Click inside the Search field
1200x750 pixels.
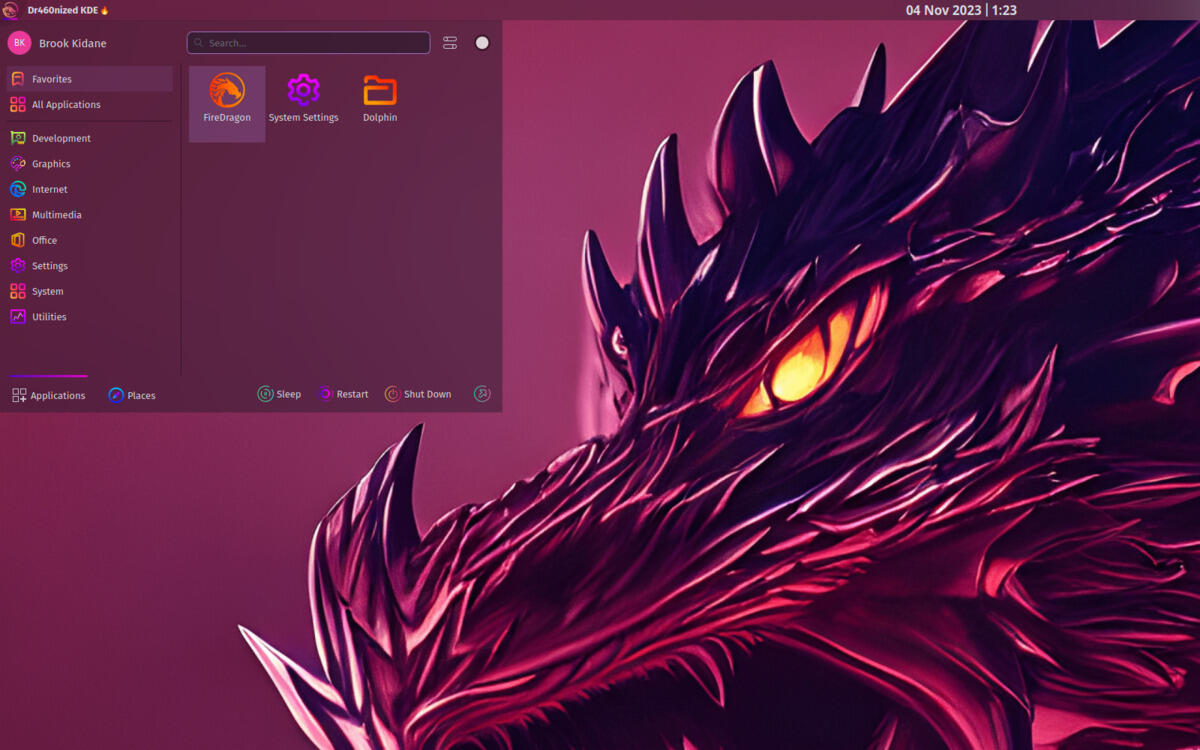[308, 43]
